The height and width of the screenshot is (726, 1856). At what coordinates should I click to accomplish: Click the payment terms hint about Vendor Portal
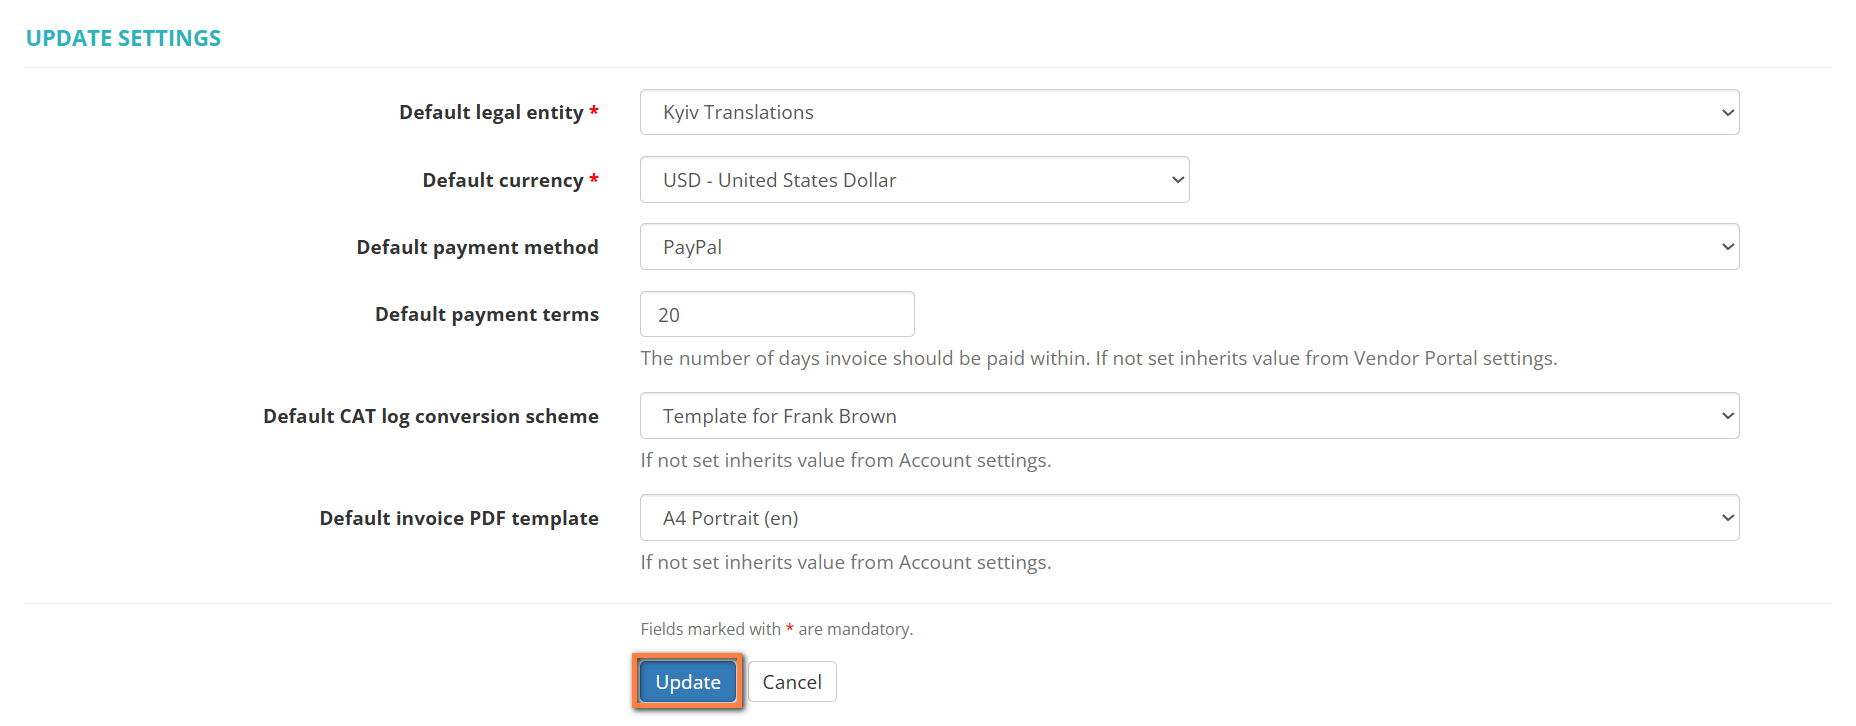point(1098,359)
